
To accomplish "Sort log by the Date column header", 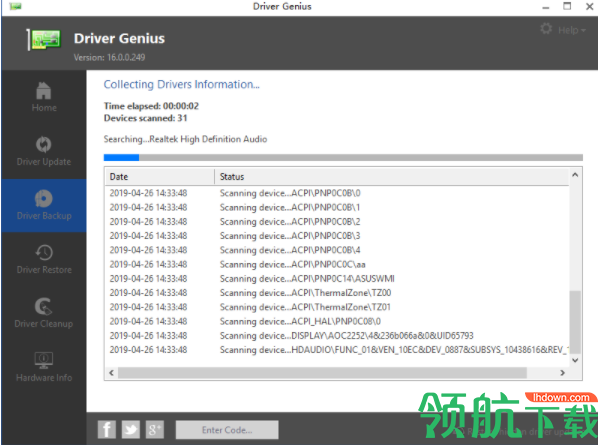I will click(x=160, y=177).
